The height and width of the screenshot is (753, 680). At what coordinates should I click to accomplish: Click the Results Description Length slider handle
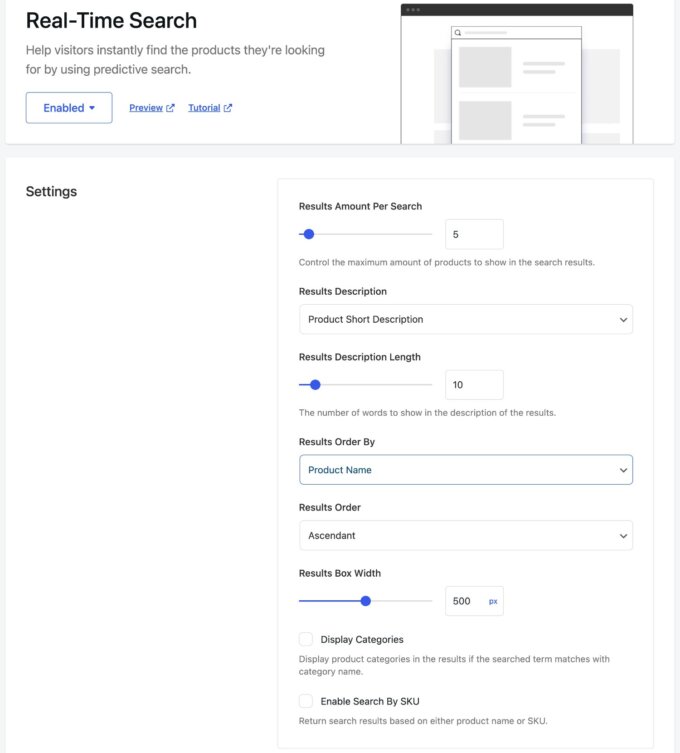[x=315, y=384]
